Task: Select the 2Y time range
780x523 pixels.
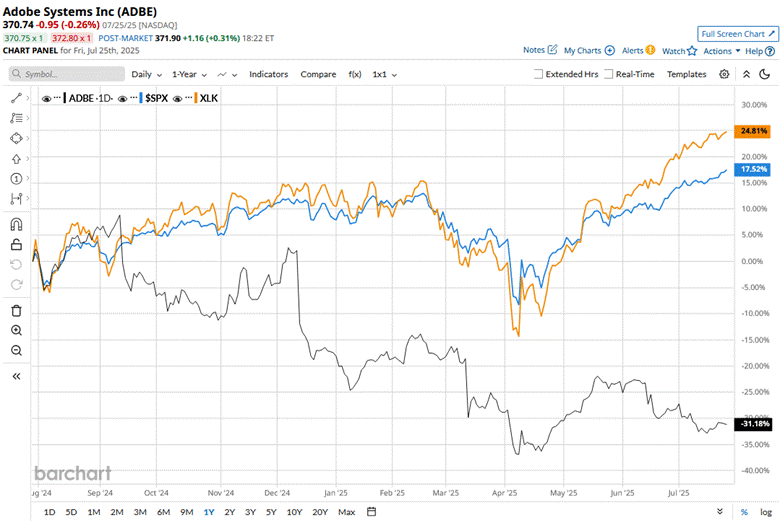Action: point(229,512)
